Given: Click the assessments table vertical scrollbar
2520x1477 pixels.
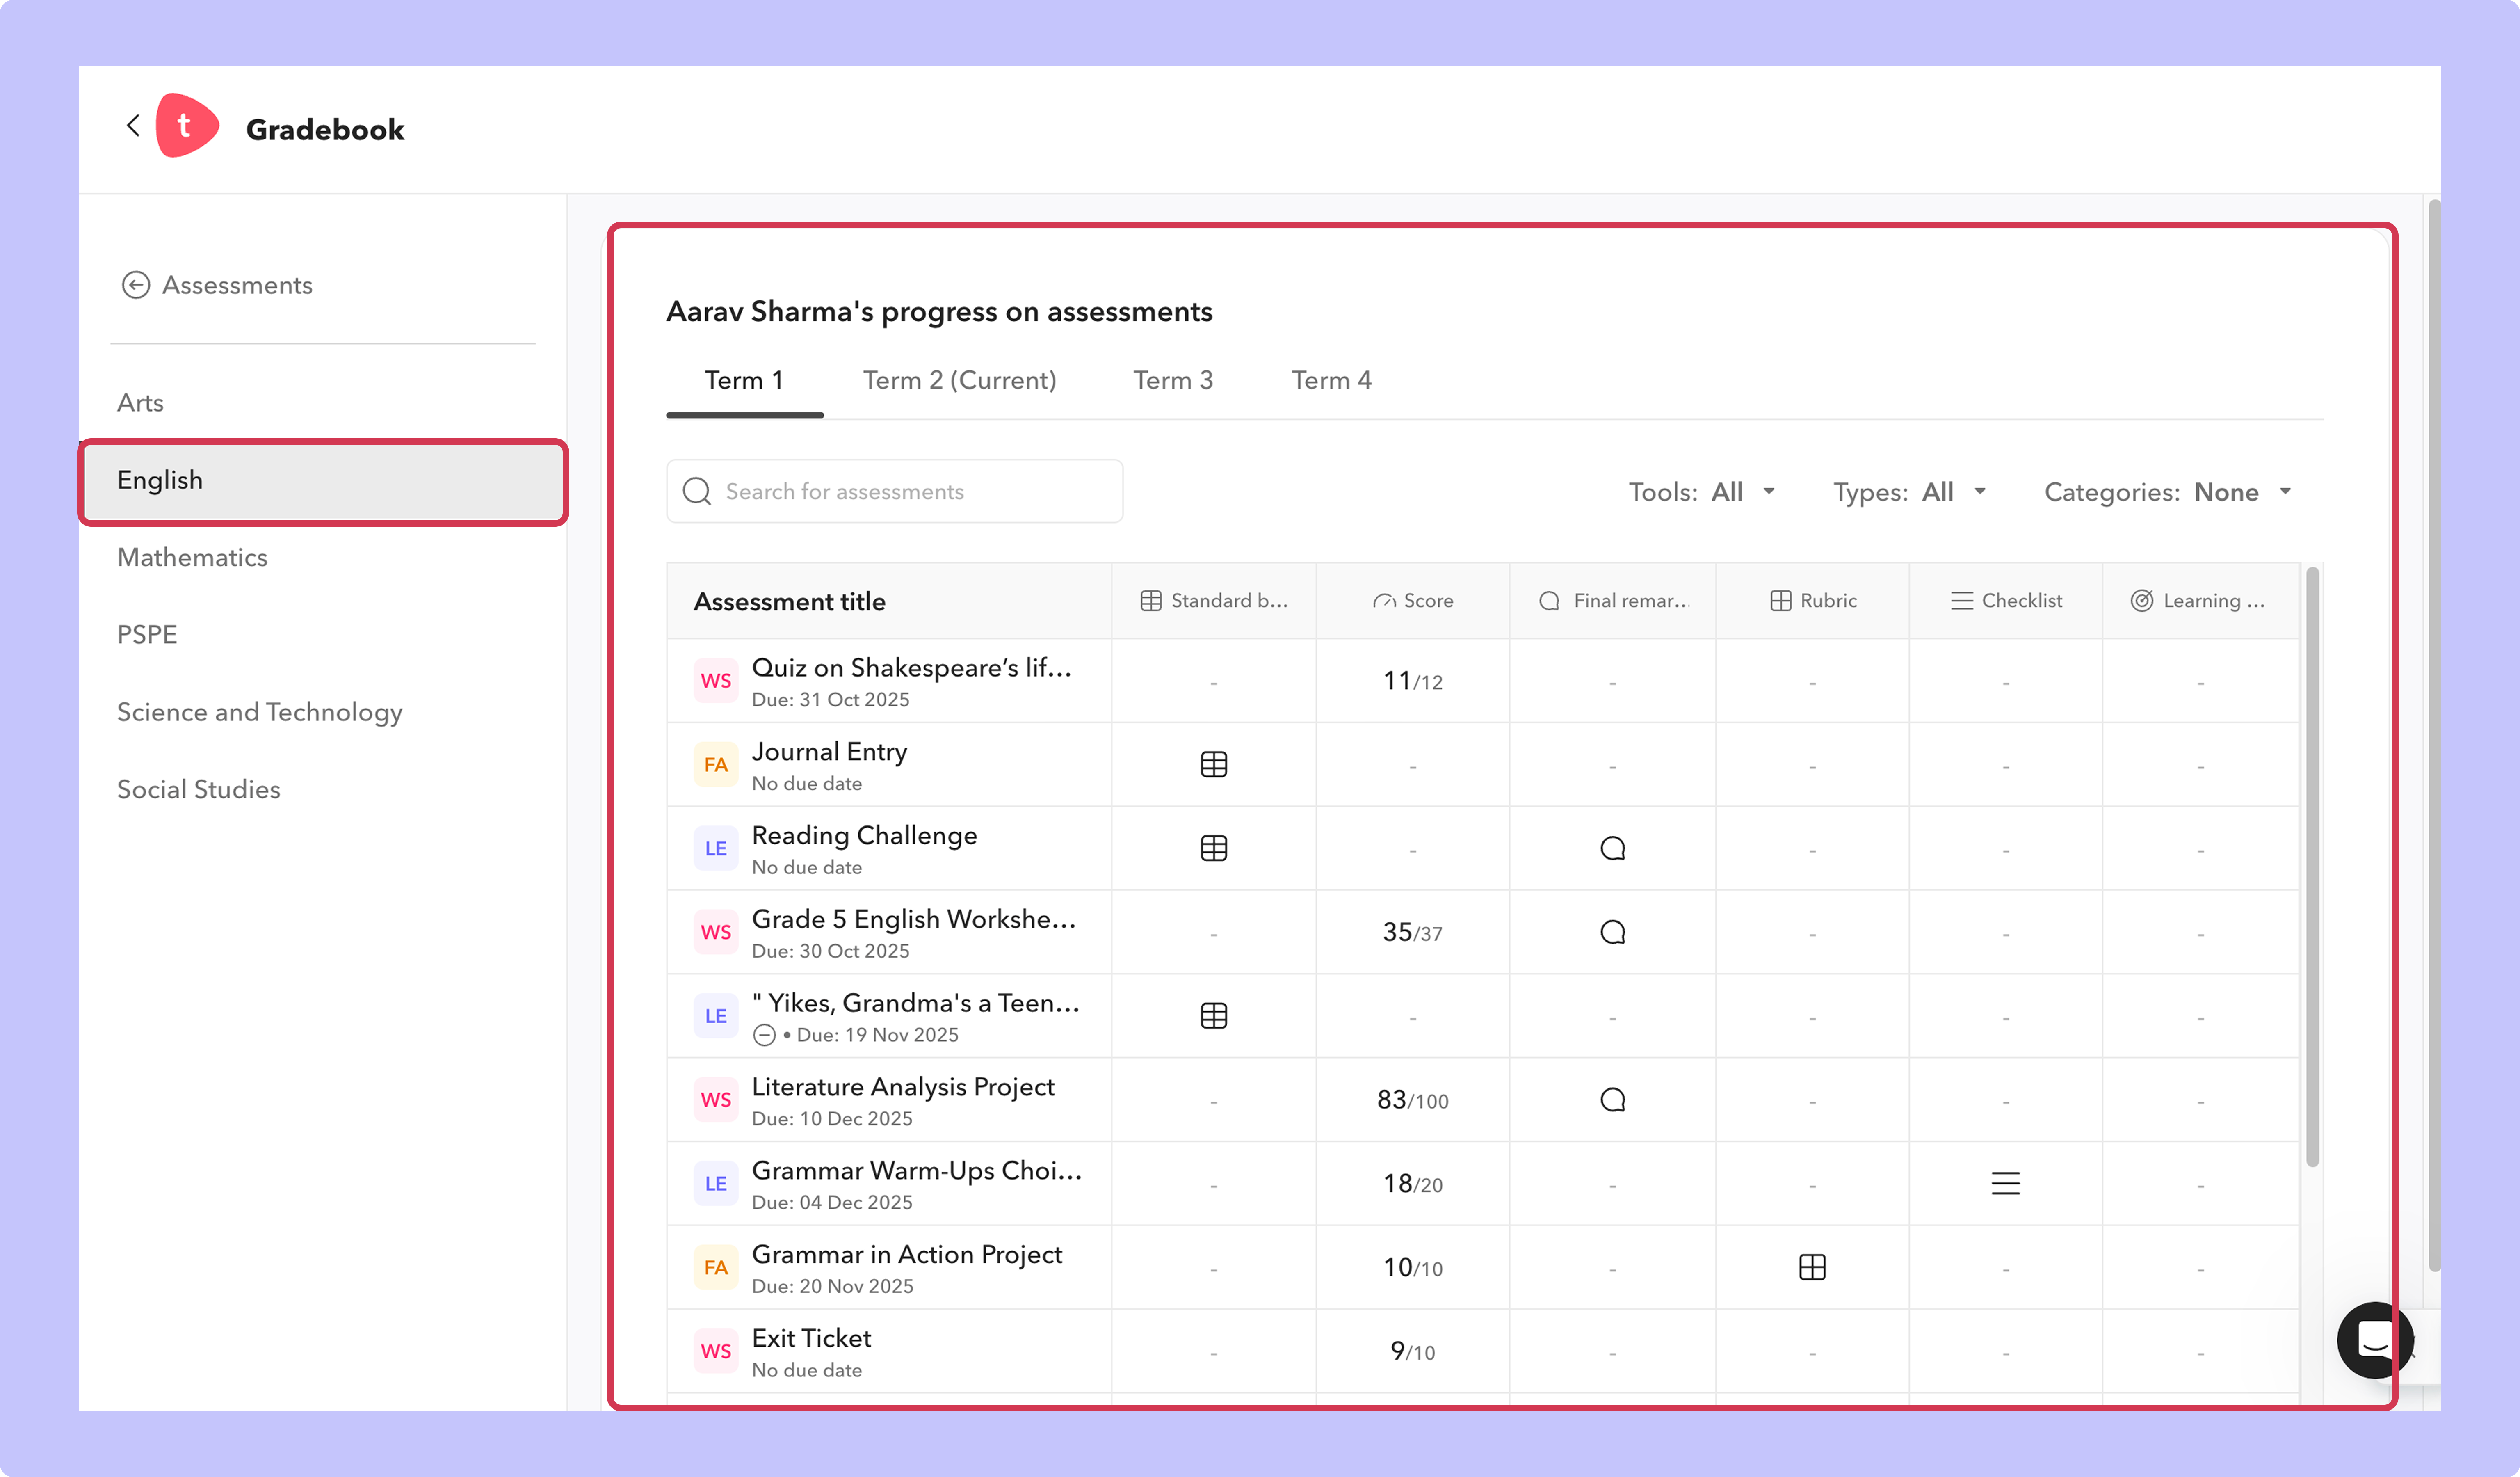Looking at the screenshot, I should click(x=2312, y=866).
